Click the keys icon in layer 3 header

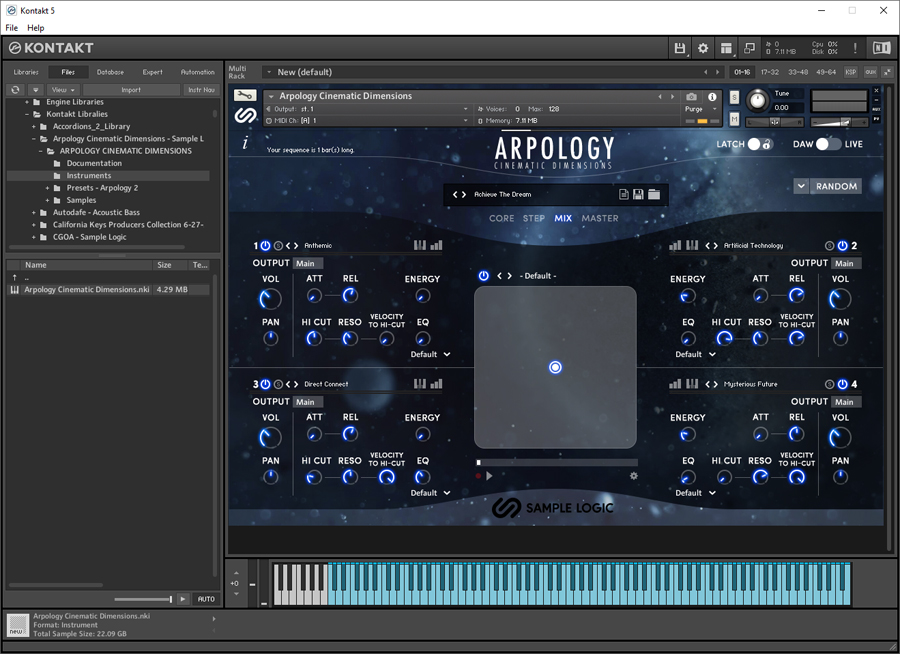(420, 384)
